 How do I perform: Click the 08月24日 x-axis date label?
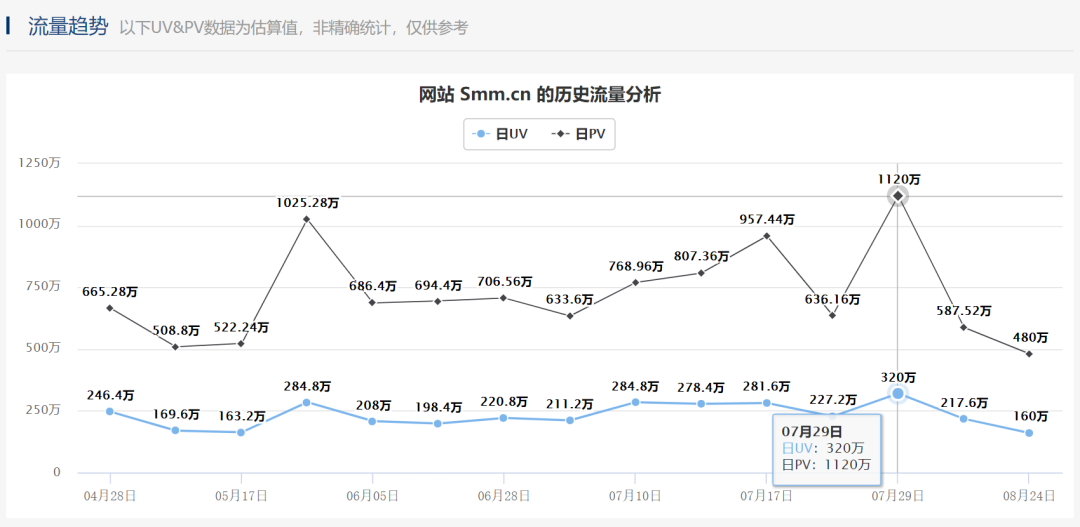[1030, 496]
